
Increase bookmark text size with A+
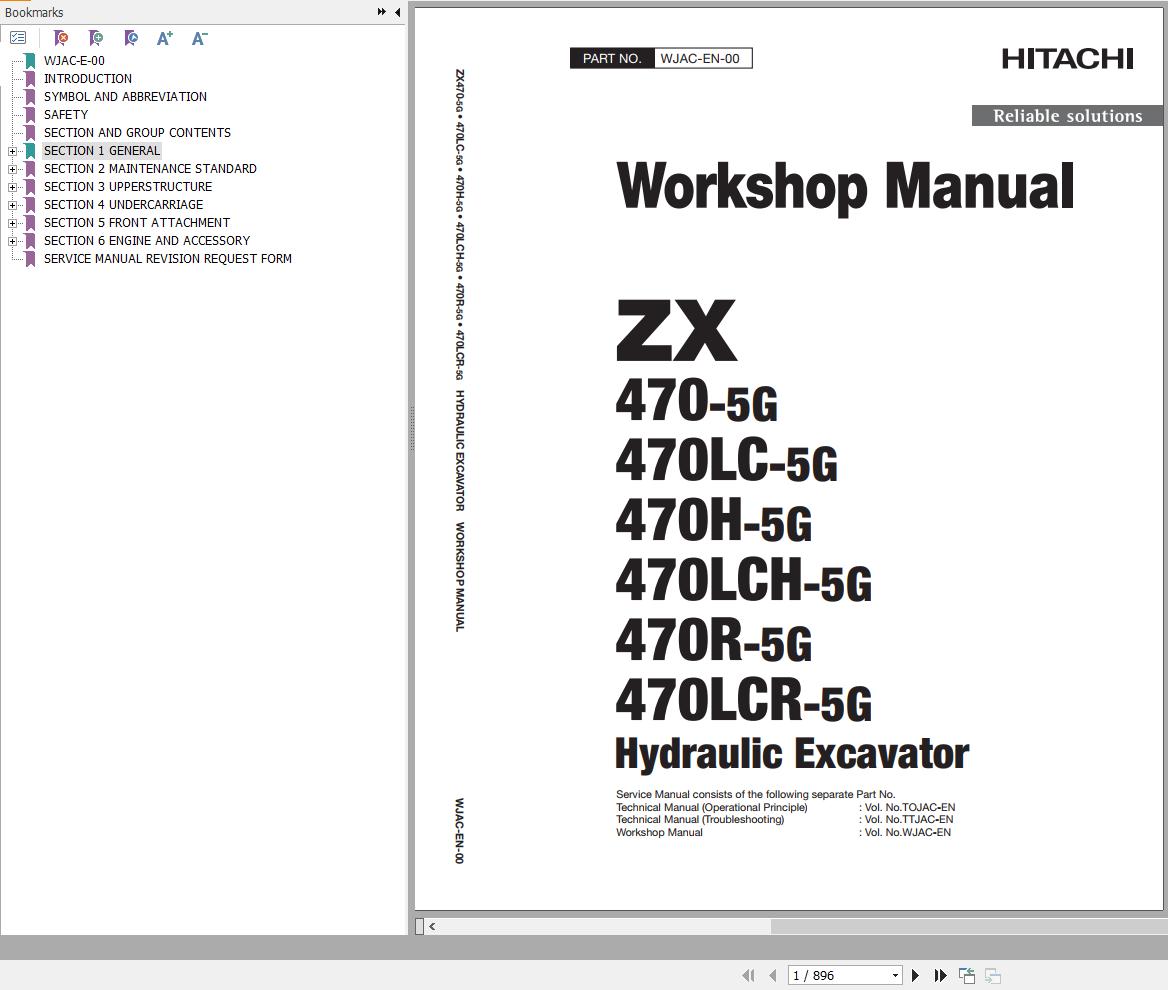click(165, 38)
